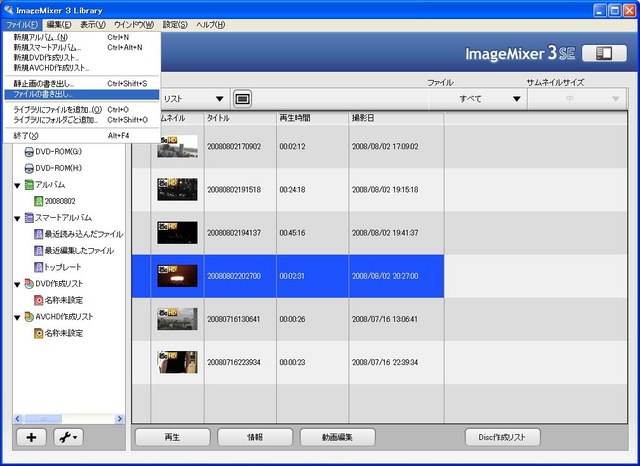
Task: Click duration 00:45:16
Action: point(292,233)
